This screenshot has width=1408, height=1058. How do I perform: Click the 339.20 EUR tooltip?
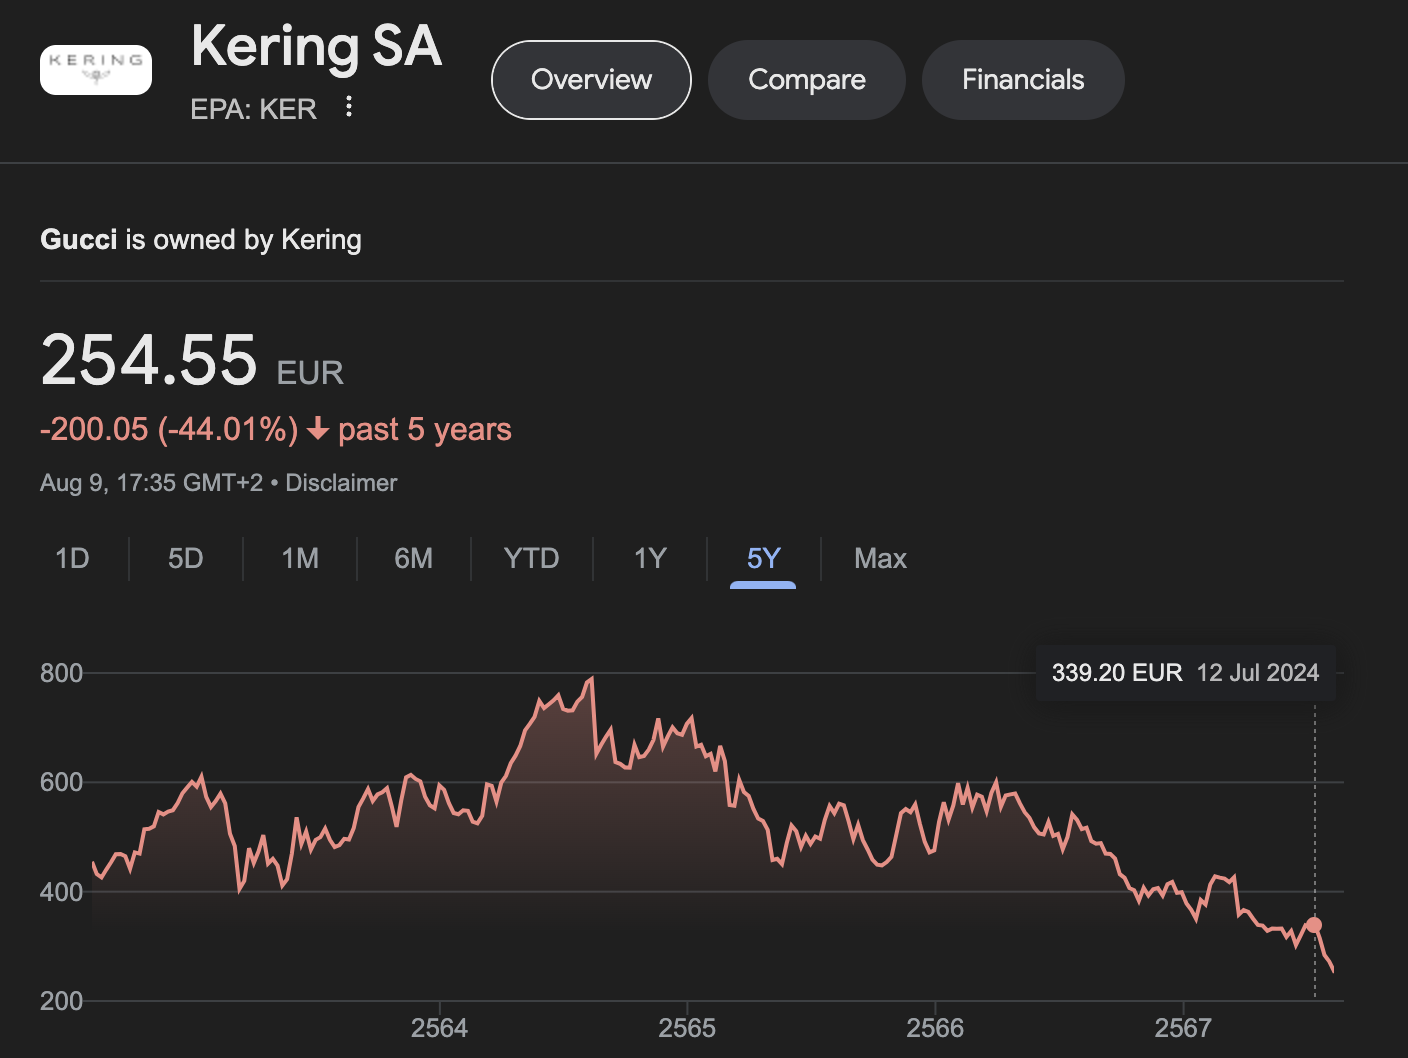click(1186, 673)
